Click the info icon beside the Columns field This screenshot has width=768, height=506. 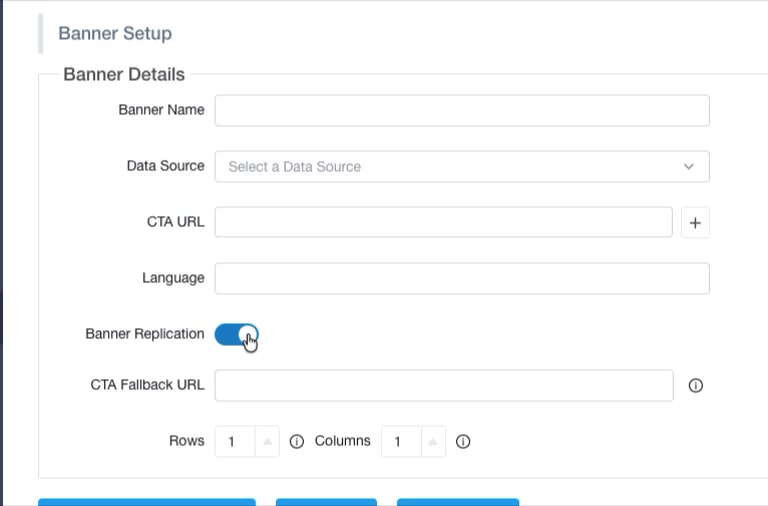click(463, 441)
